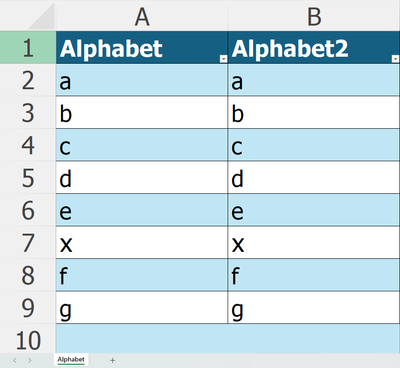400x368 pixels.
Task: Select row 1 header
Action: coord(28,47)
